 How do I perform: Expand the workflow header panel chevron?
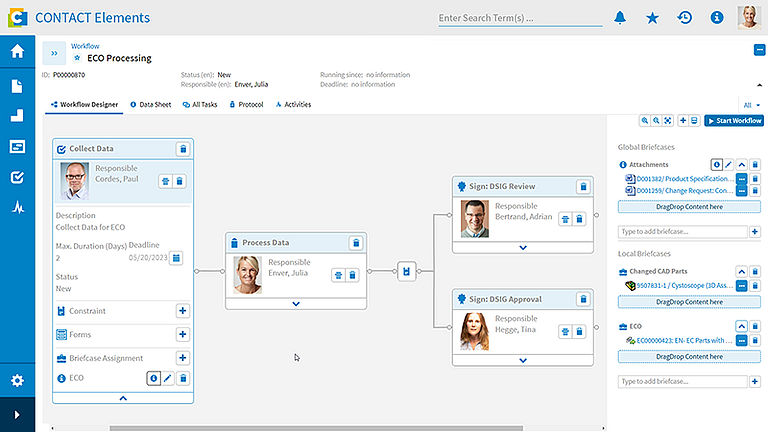(x=54, y=53)
